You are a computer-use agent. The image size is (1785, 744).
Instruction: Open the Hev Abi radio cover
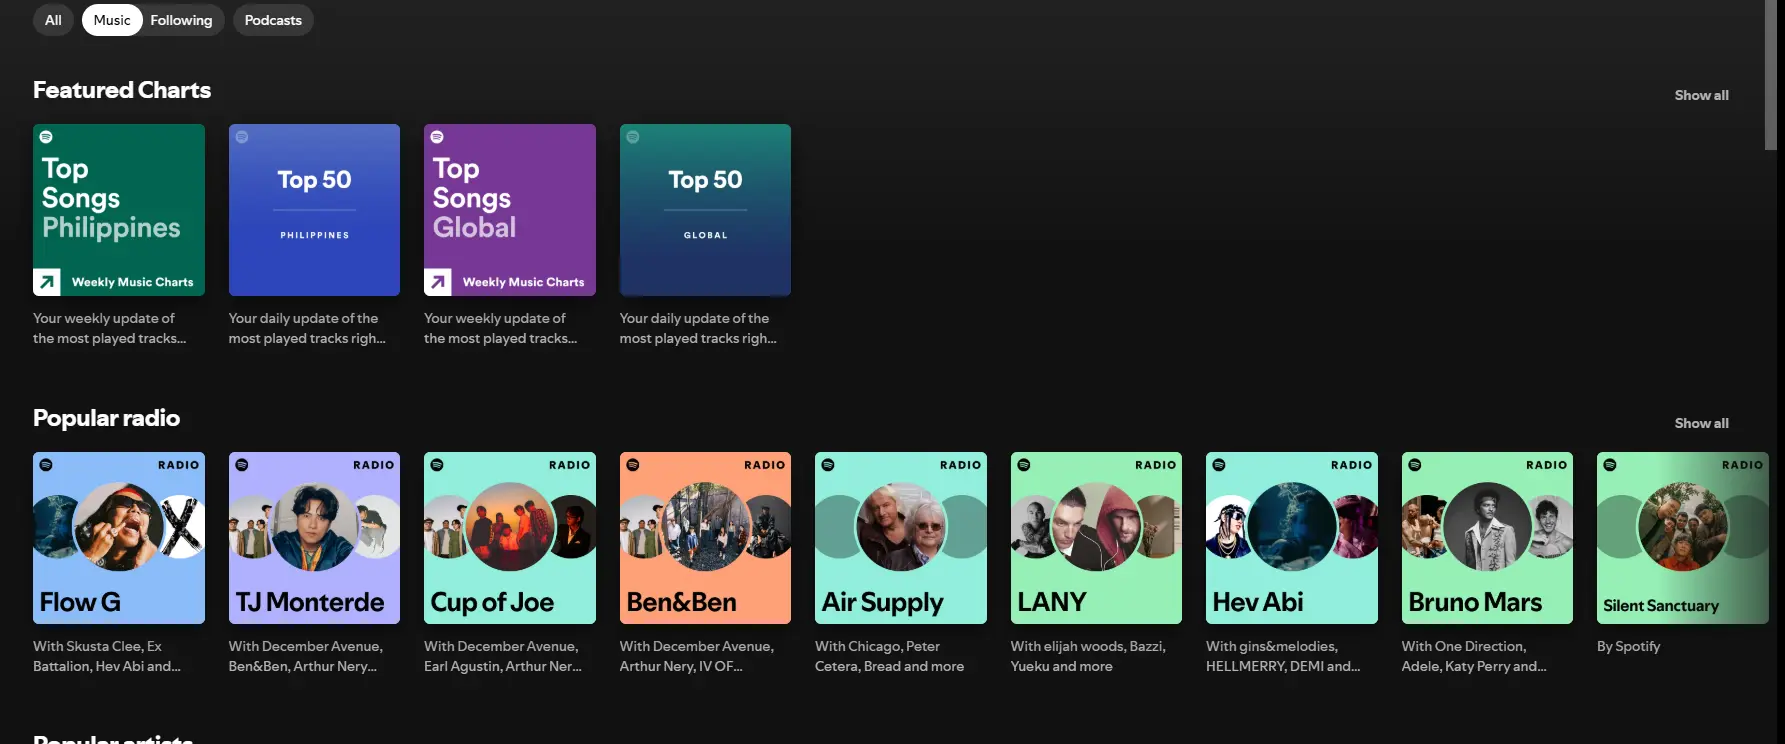(x=1292, y=538)
